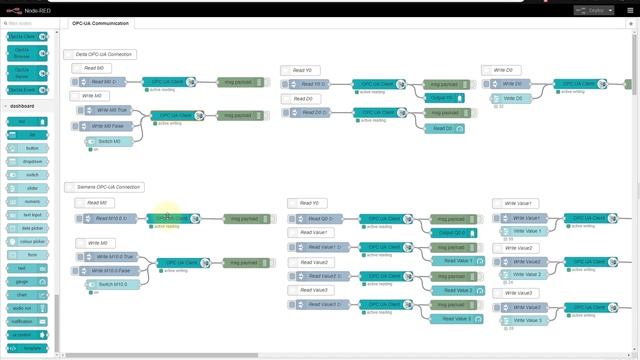
Task: Toggle debug node wired to Read value1 flow
Action: click(x=480, y=247)
